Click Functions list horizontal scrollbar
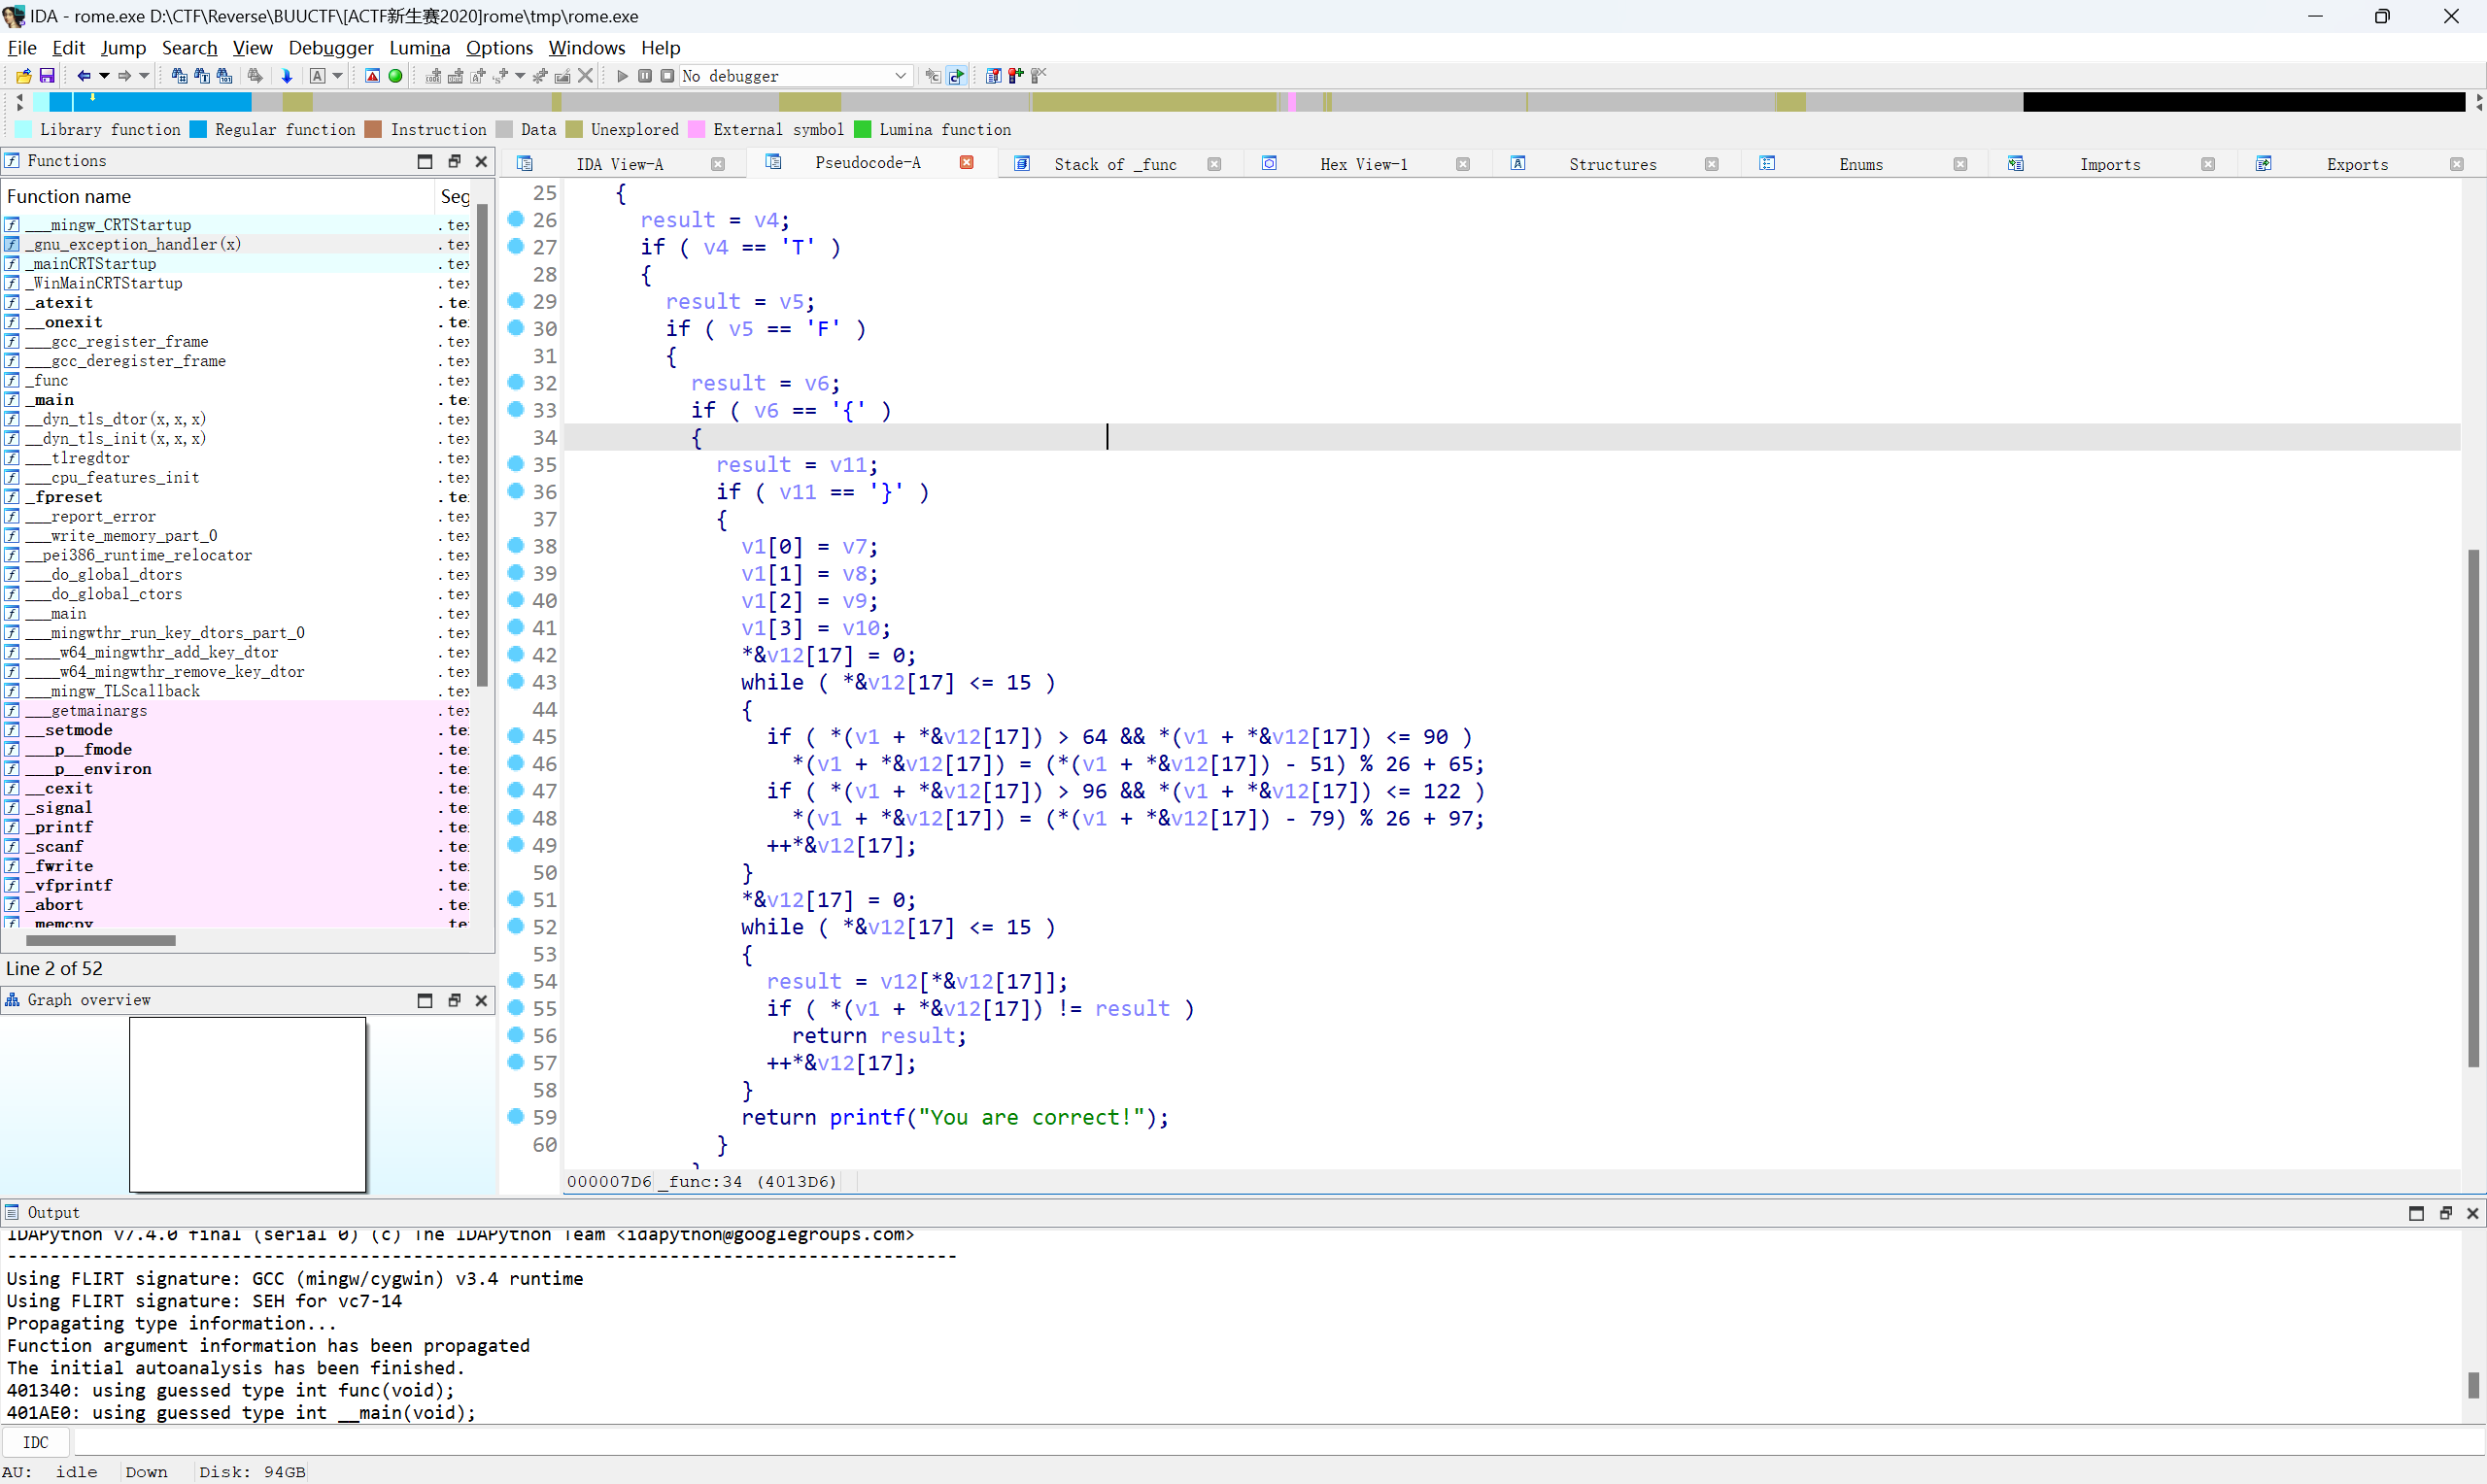The image size is (2487, 1484). [100, 941]
